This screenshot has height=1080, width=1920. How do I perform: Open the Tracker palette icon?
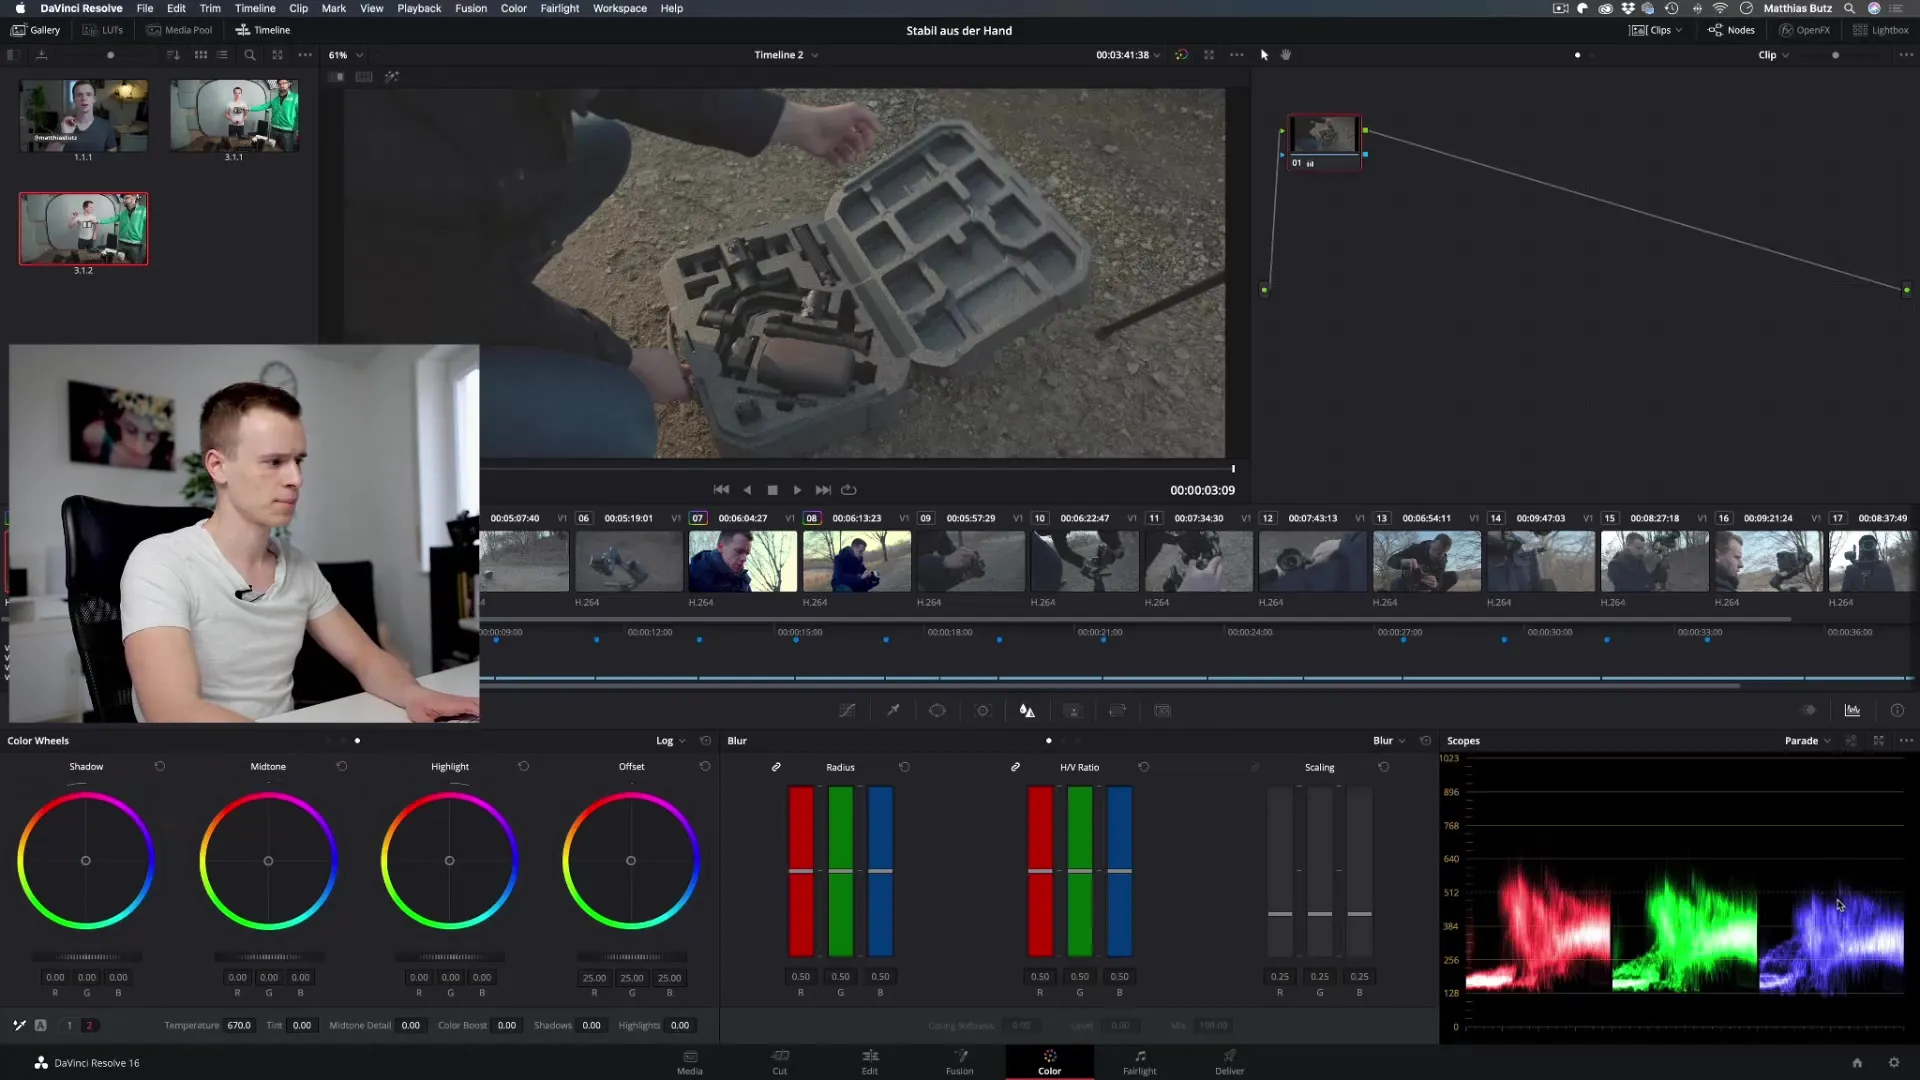click(982, 711)
